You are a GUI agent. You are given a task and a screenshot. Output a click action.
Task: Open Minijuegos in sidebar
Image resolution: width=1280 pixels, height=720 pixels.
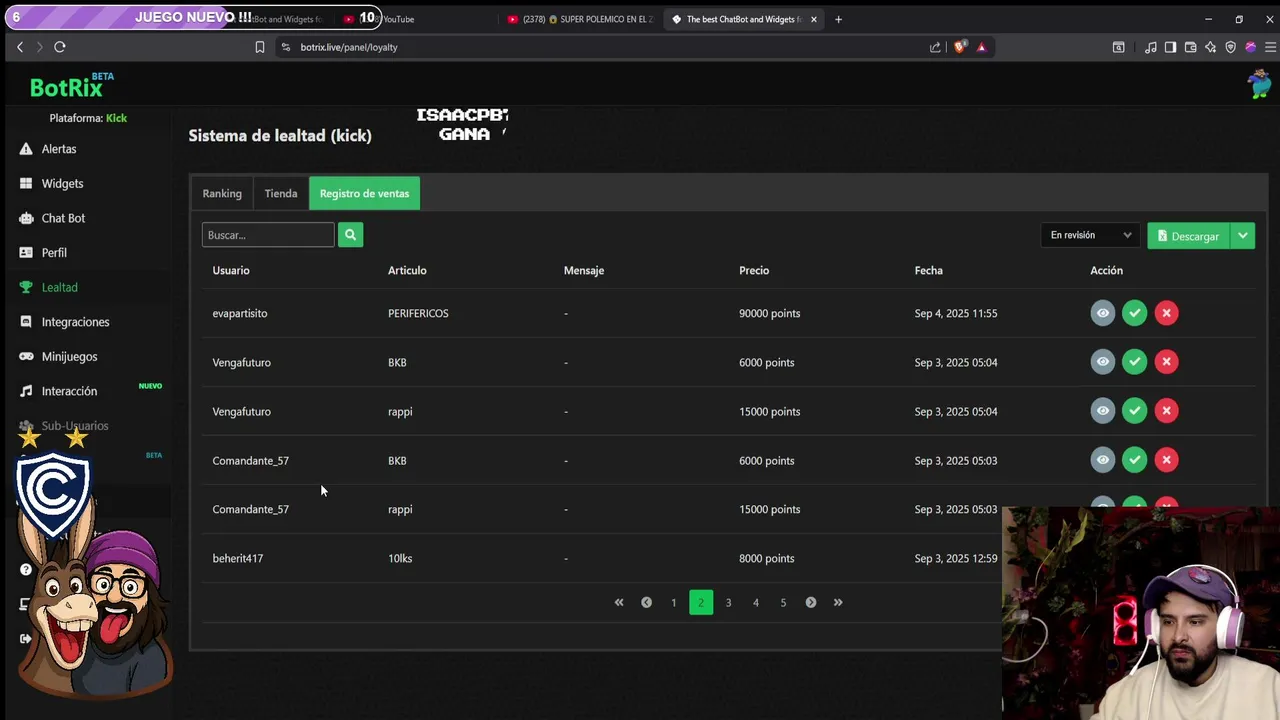point(69,357)
